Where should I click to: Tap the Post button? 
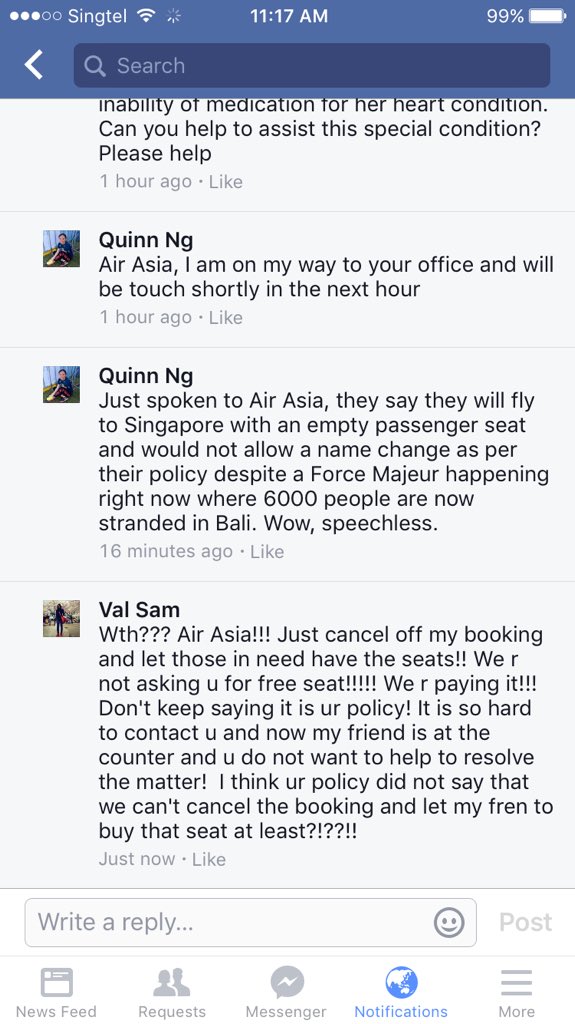525,922
